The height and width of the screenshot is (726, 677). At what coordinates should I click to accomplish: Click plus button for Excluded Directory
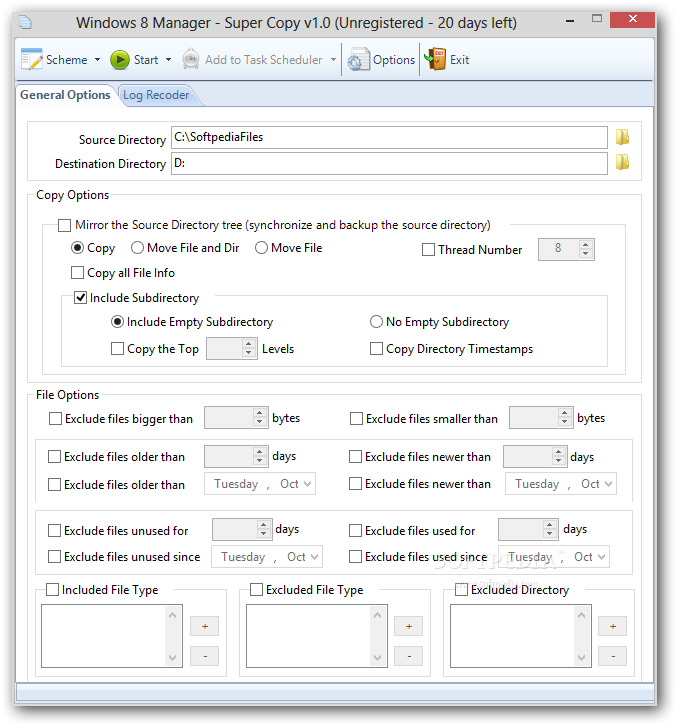tap(613, 626)
